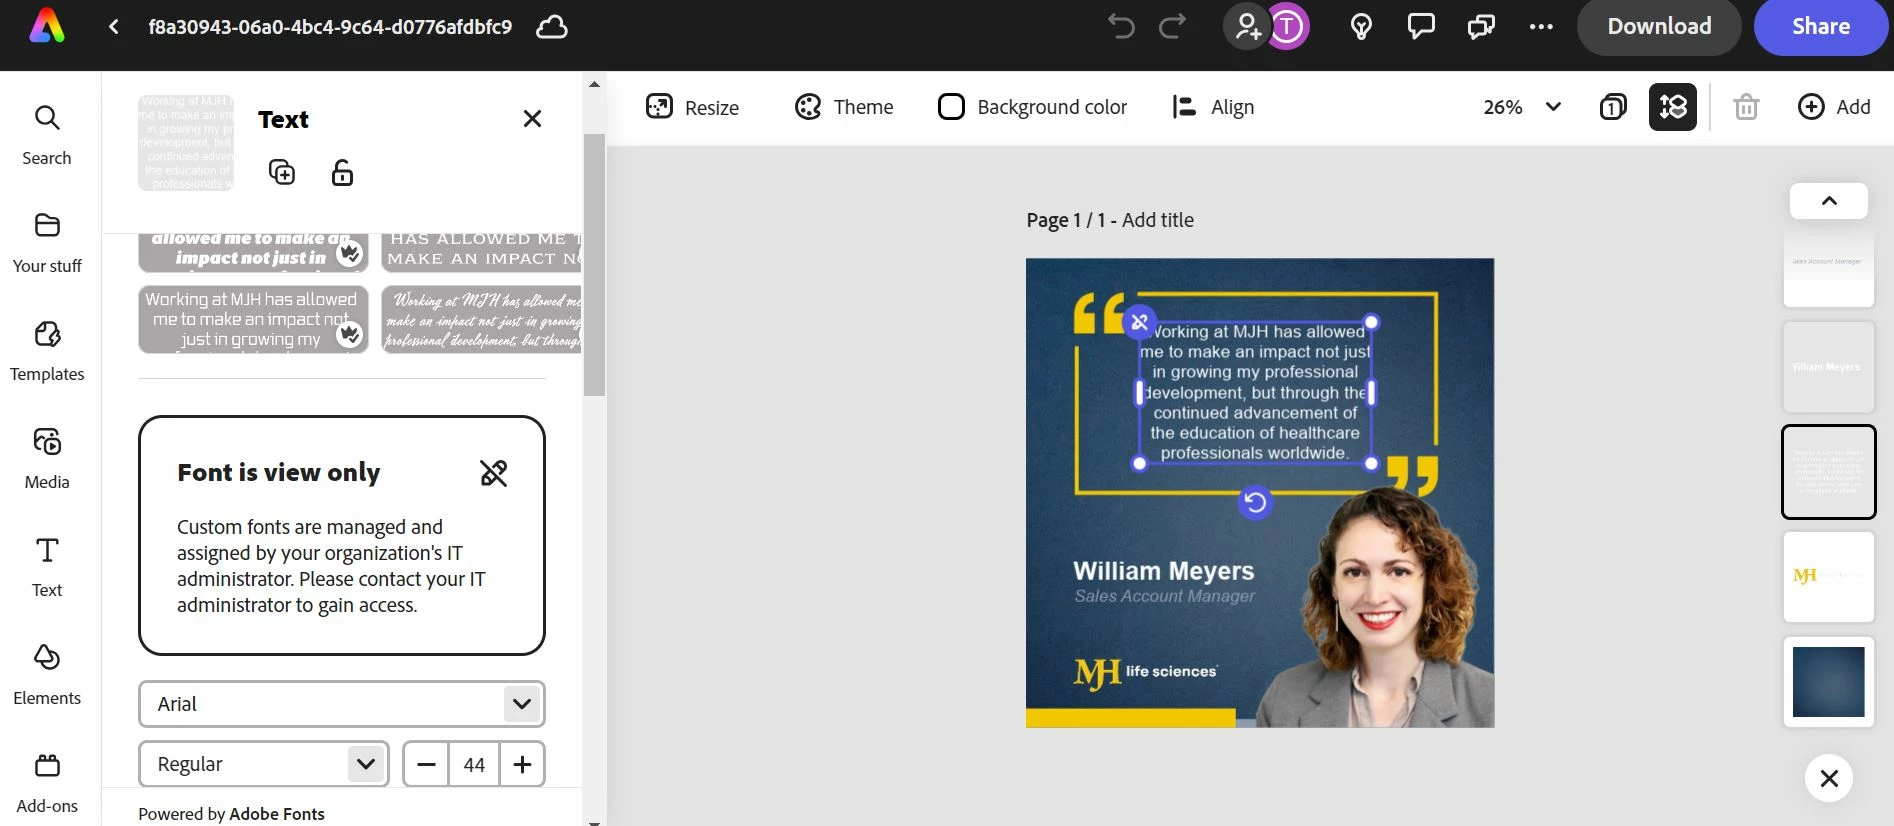Select the William Meyers name text on canvas
Image resolution: width=1894 pixels, height=826 pixels.
tap(1164, 571)
